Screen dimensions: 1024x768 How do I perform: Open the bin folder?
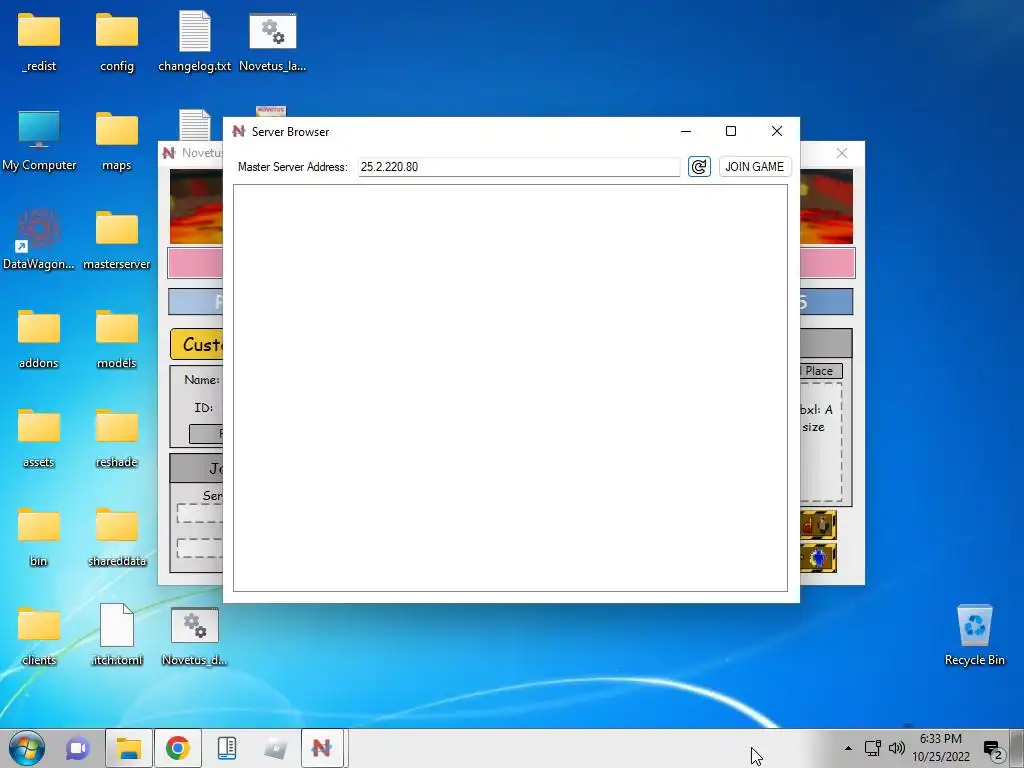pos(39,537)
